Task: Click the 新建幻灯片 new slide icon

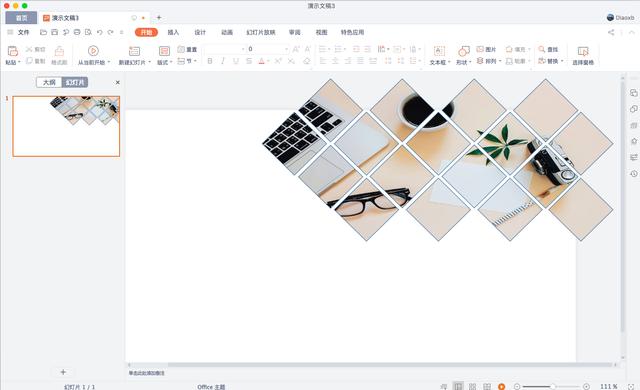Action: [134, 51]
